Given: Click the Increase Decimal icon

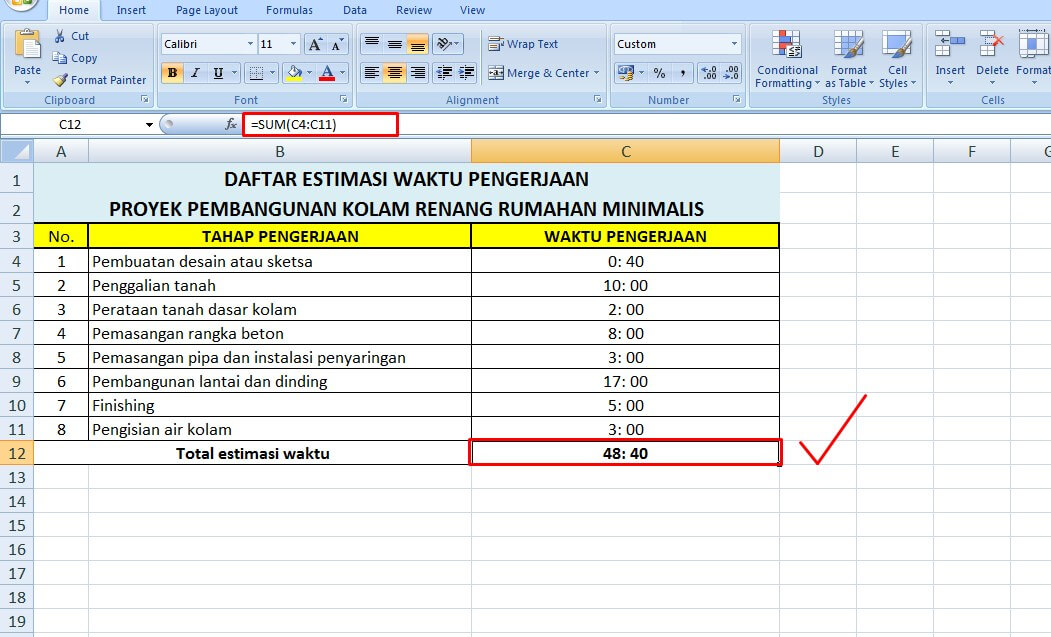Looking at the screenshot, I should pos(710,73).
